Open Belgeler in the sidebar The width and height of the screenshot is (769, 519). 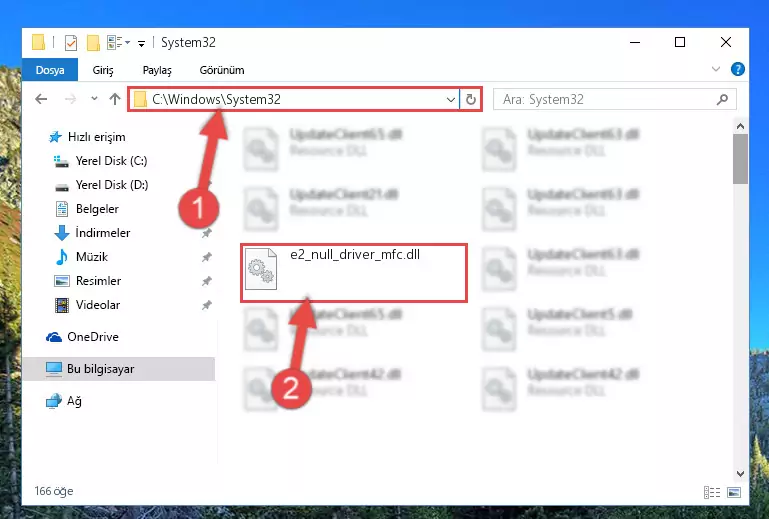(x=87, y=209)
